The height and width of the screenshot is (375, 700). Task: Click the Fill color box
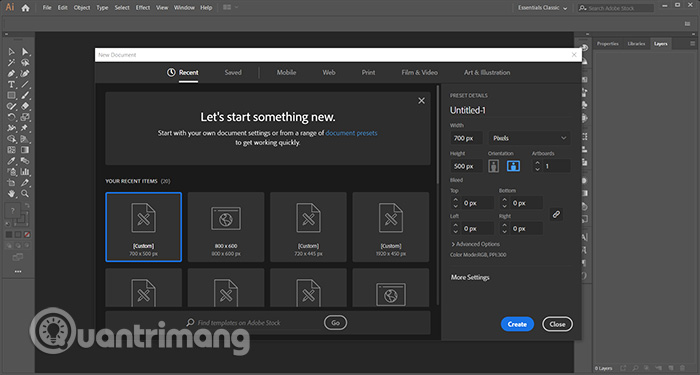pyautogui.click(x=12, y=210)
